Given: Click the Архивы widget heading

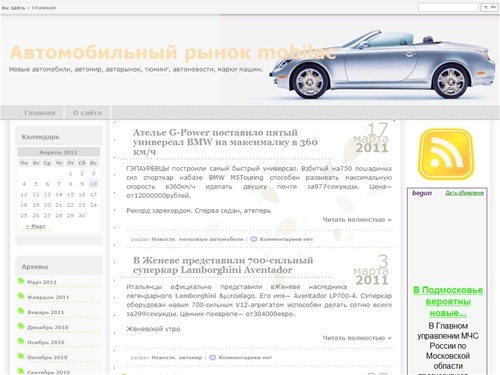Looking at the screenshot, I should [35, 267].
